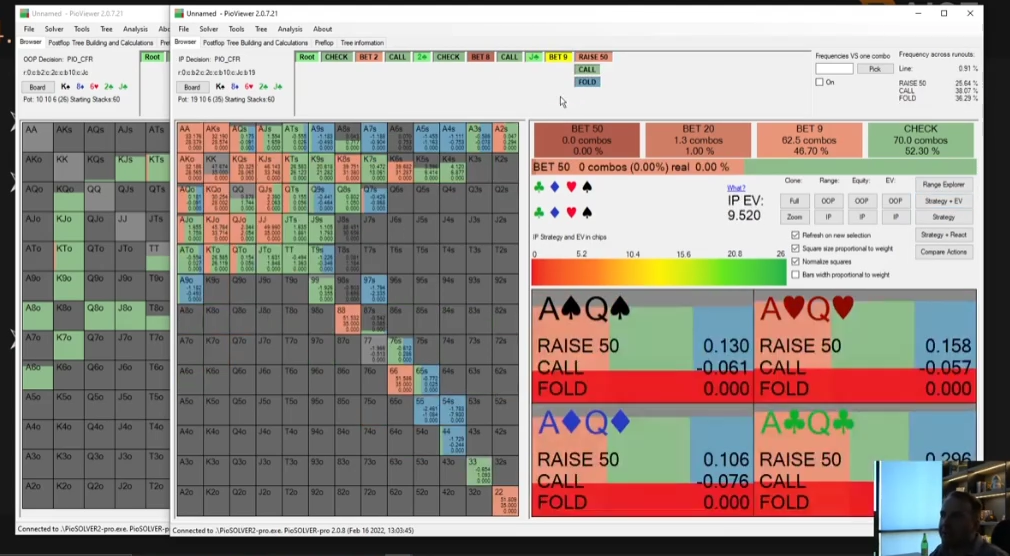Screen dimensions: 1010x556
Task: Select the Root node in front window
Action: coord(307,57)
